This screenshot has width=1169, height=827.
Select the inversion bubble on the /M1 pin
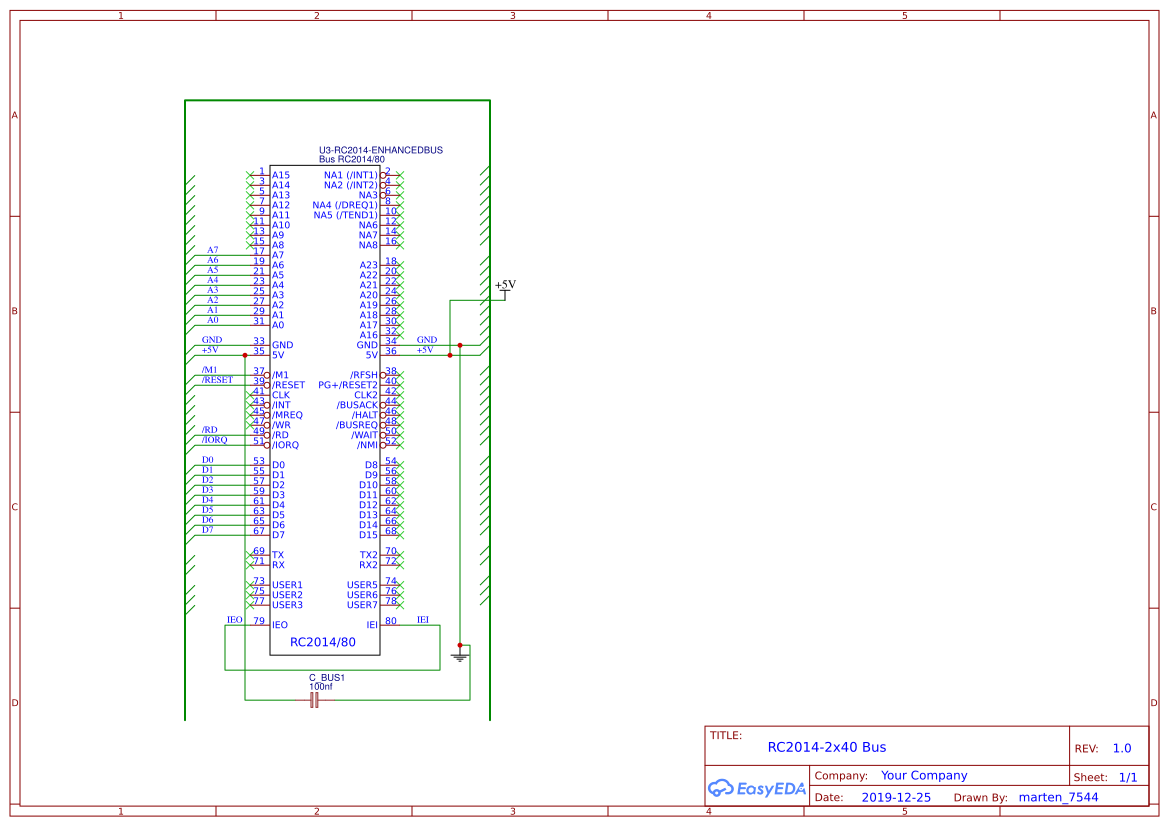(x=267, y=375)
